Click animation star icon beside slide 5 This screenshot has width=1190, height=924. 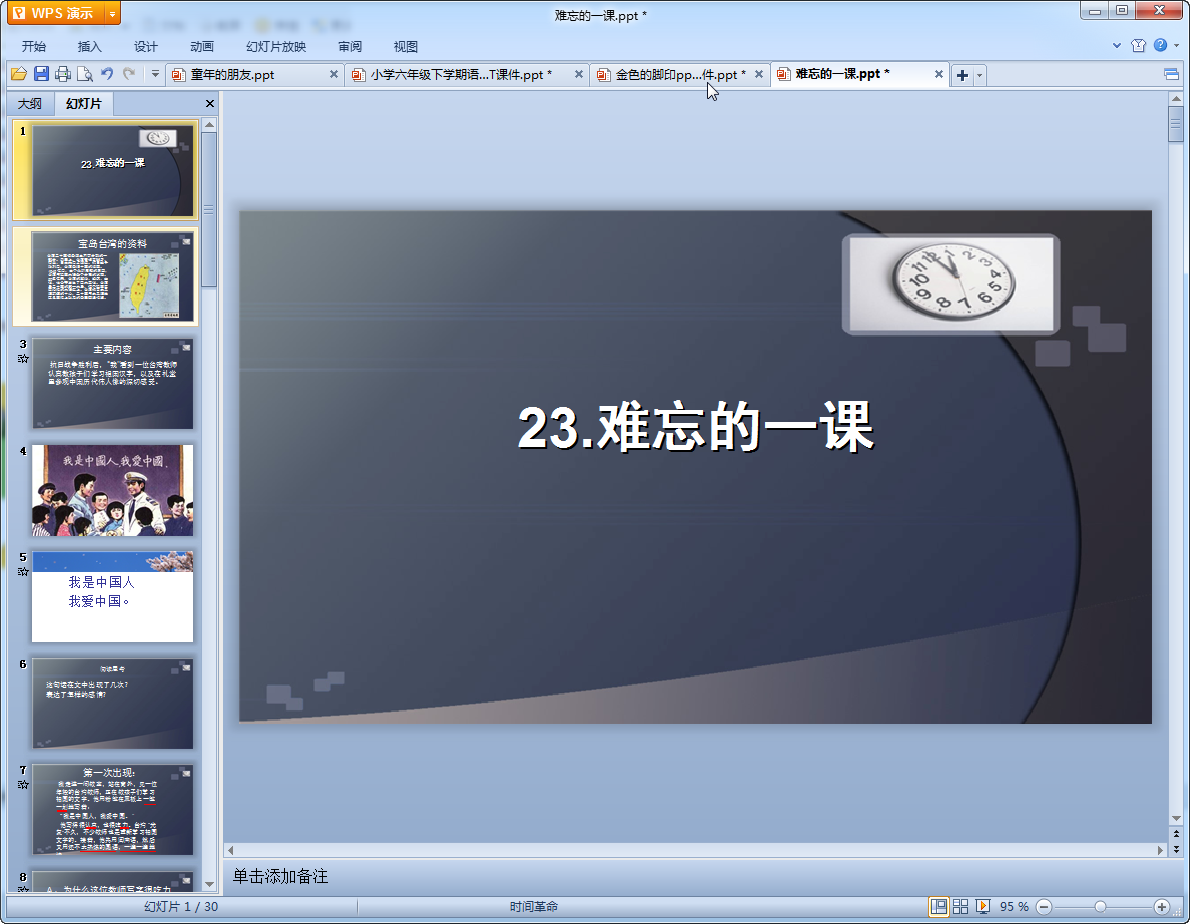click(23, 572)
